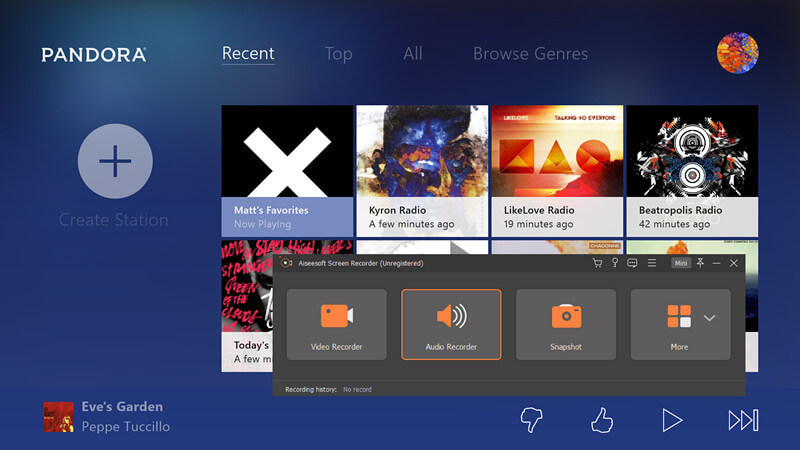Switch to the Top tab in Pandora

[x=338, y=54]
